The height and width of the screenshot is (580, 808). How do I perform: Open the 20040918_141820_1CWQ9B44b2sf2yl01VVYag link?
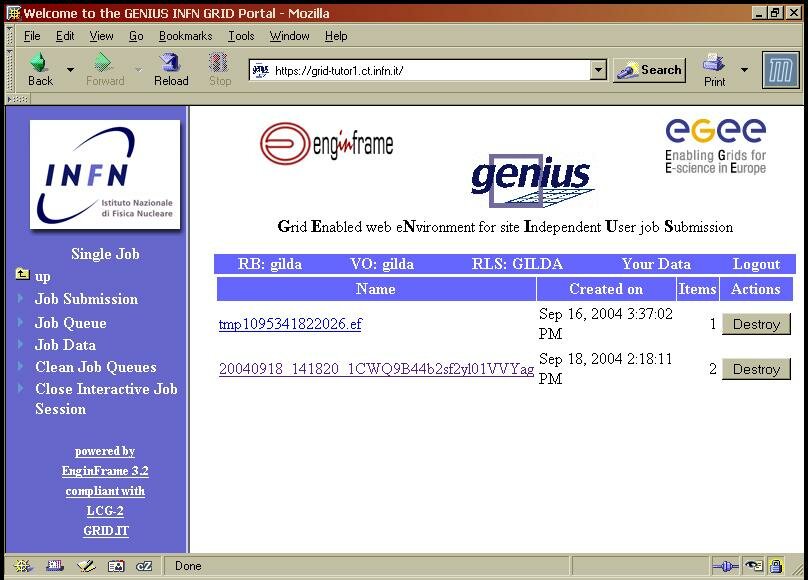(376, 369)
